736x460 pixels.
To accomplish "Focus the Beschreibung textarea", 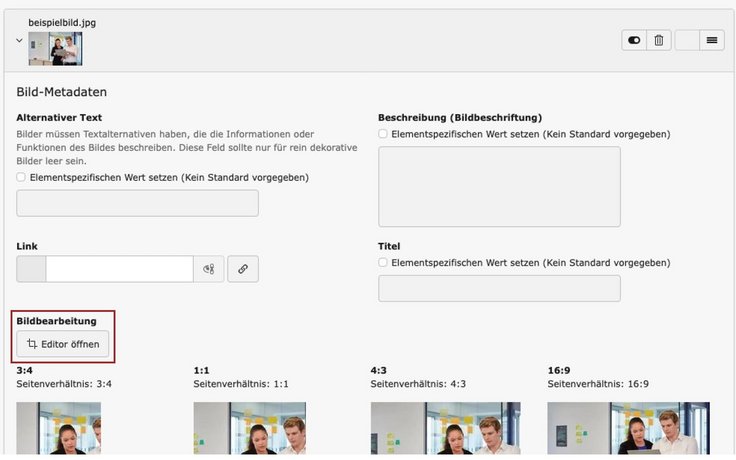I will [499, 186].
